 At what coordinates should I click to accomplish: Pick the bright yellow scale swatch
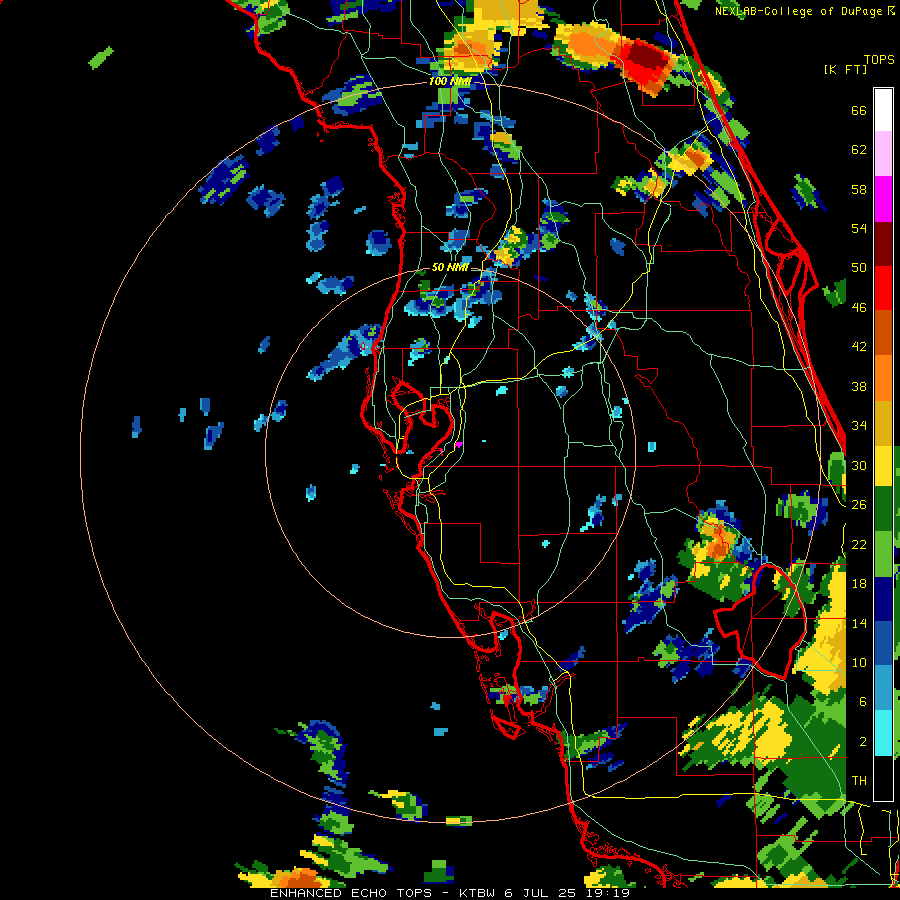[x=883, y=465]
